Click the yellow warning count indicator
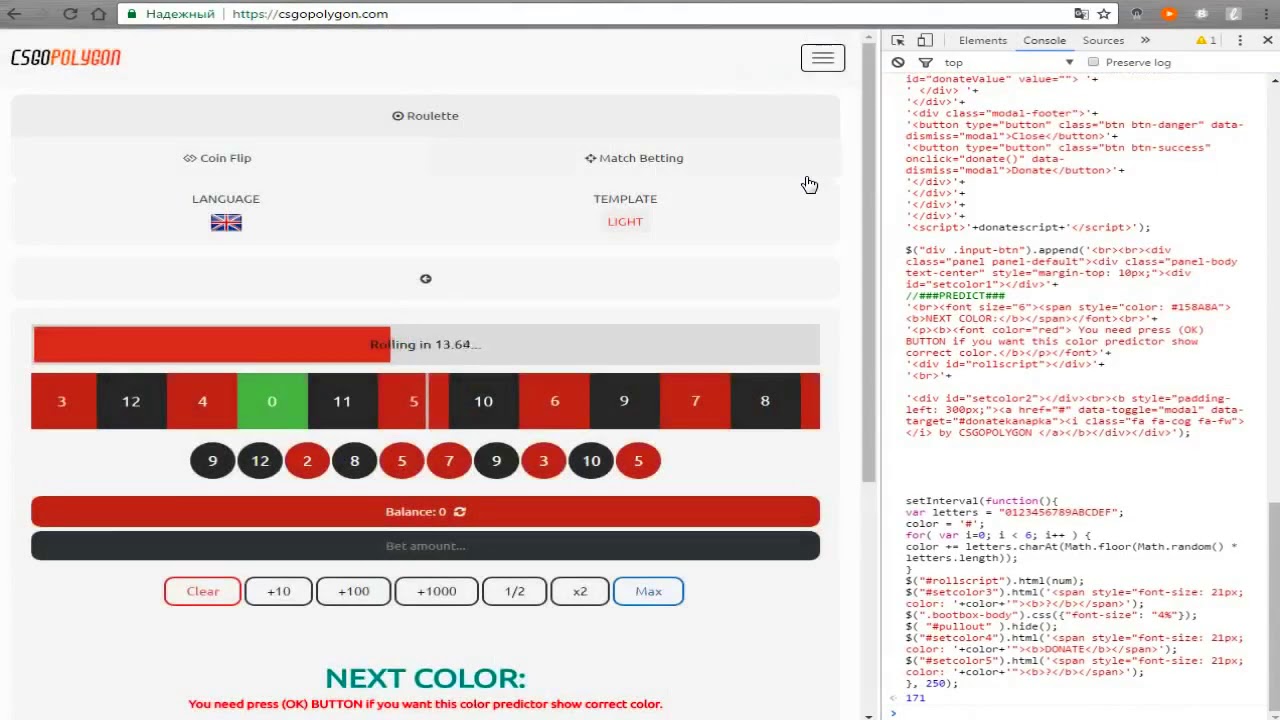Screen dimensions: 1280x720 click(x=1206, y=40)
